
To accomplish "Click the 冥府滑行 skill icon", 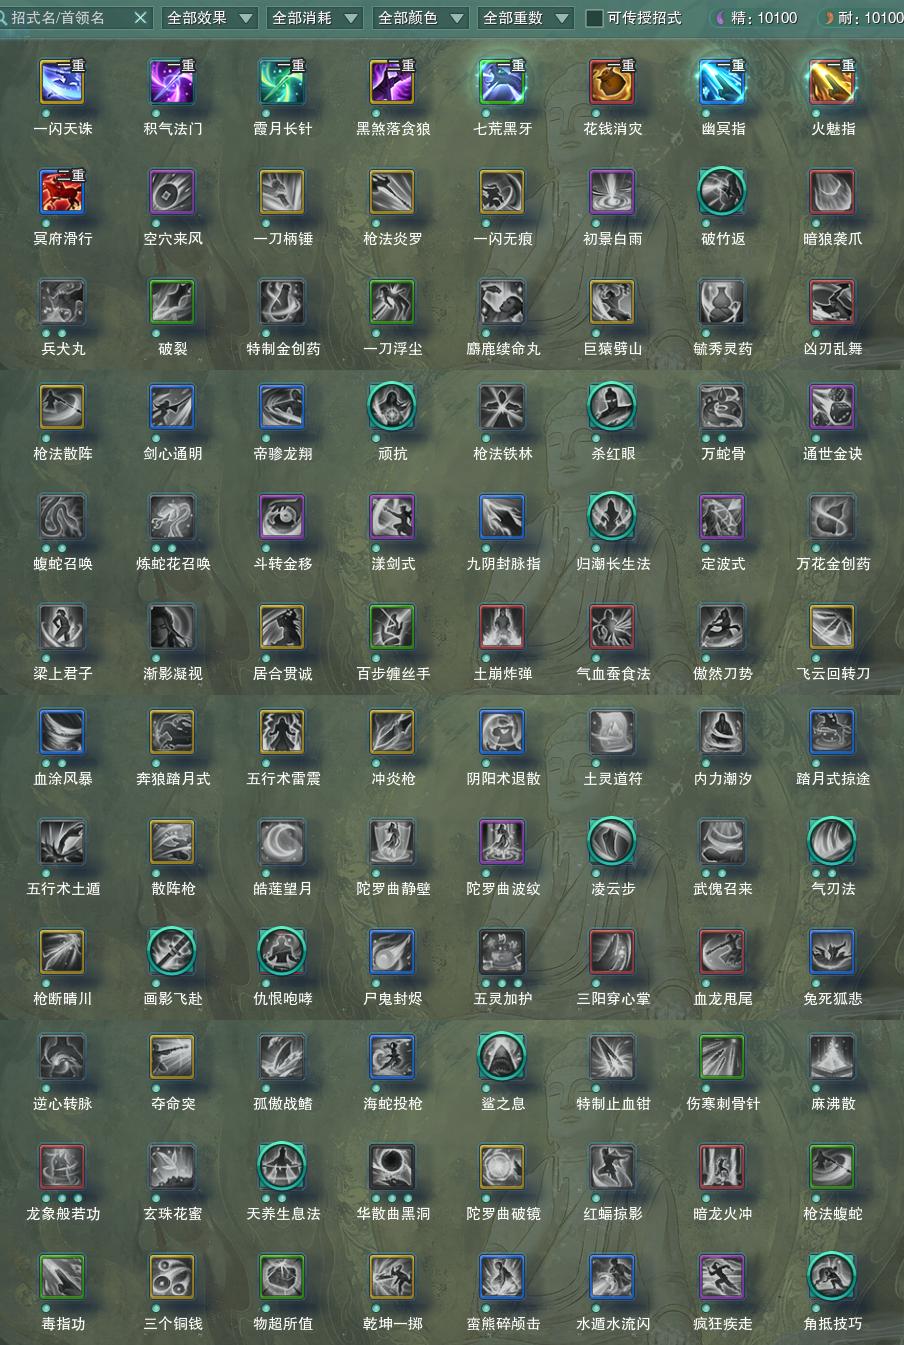I will pyautogui.click(x=62, y=192).
